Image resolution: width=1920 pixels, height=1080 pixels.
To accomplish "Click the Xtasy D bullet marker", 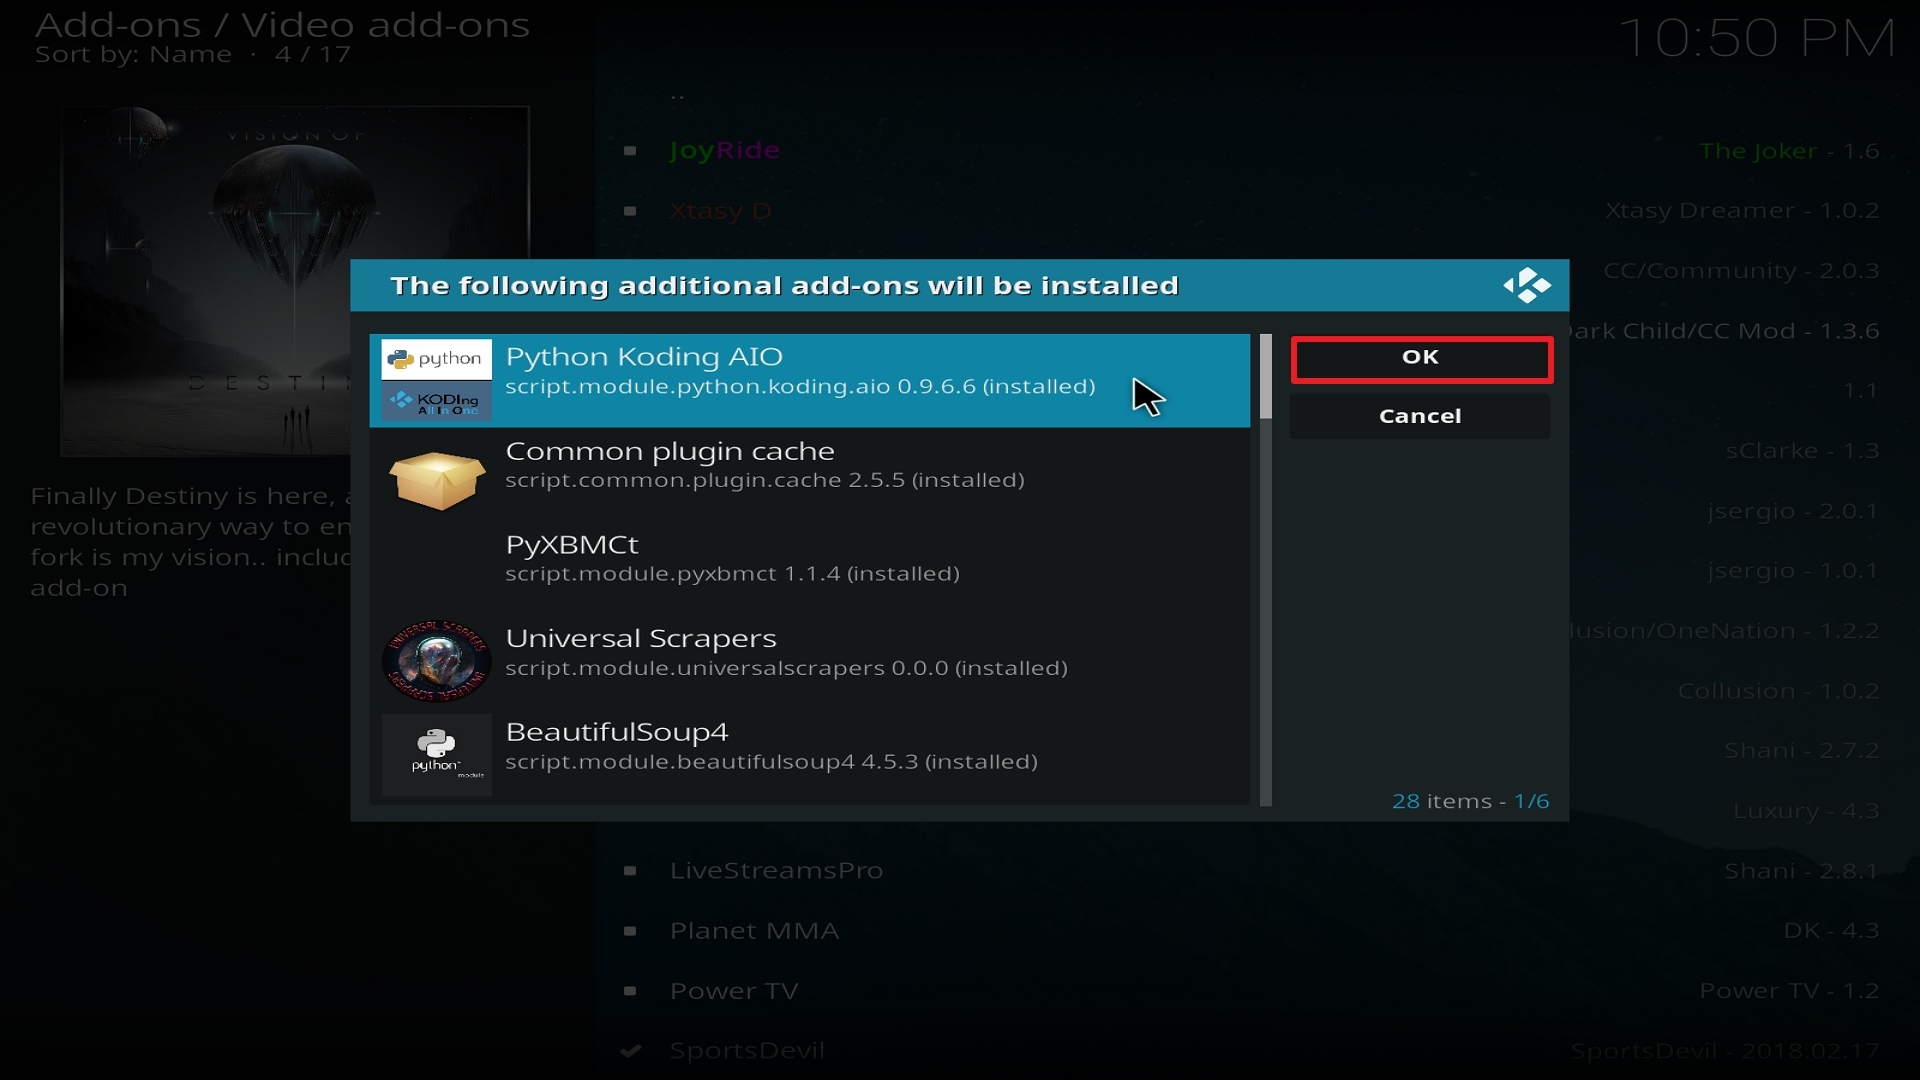I will tap(630, 211).
